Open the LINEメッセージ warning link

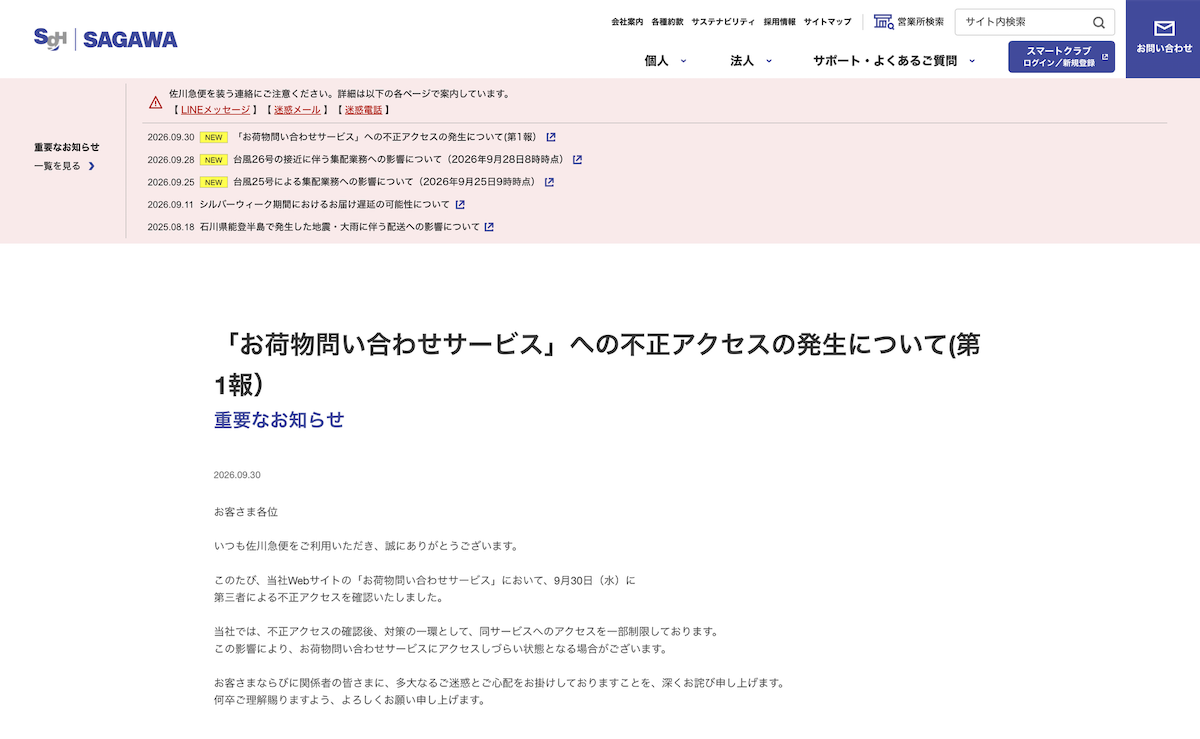215,110
